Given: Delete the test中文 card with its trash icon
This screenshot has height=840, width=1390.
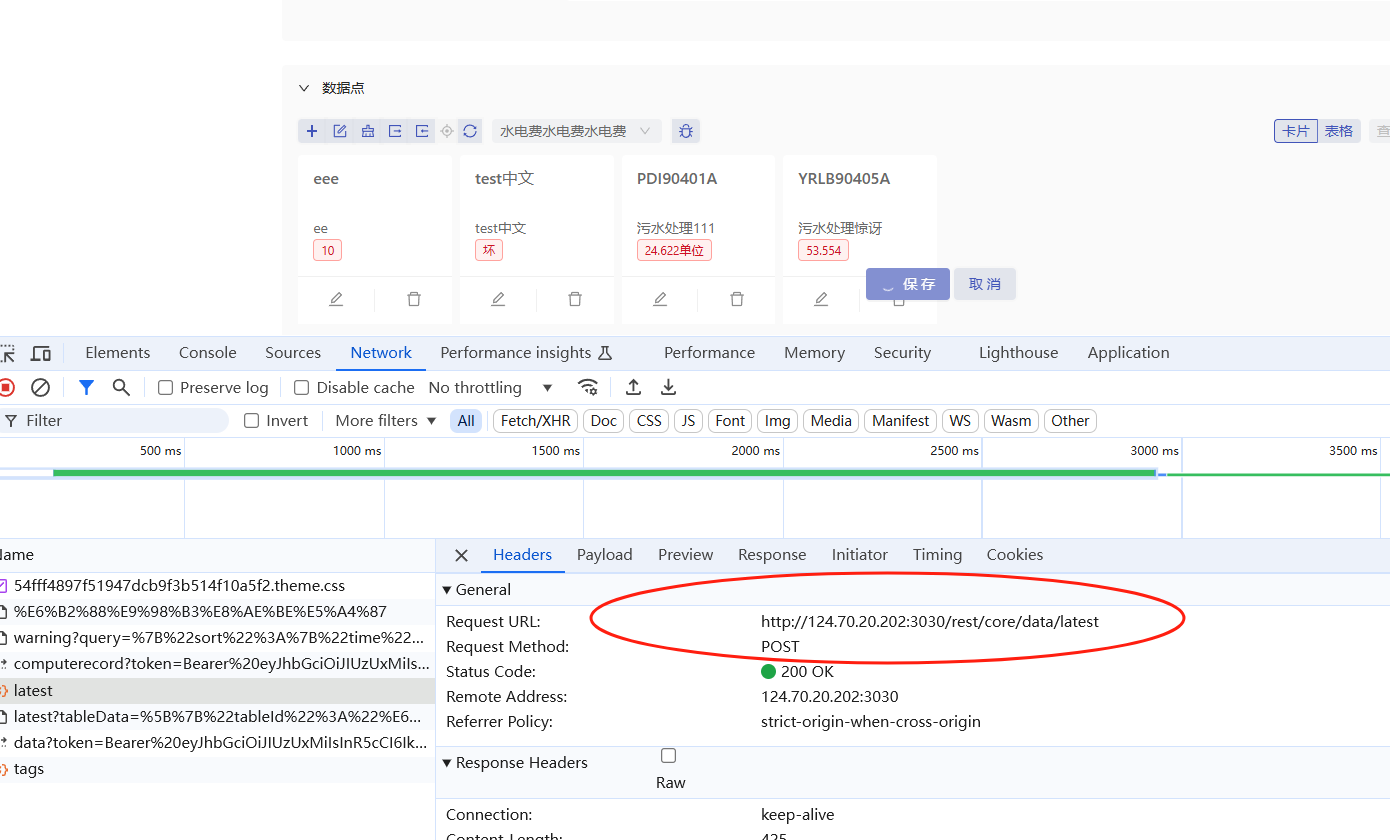Looking at the screenshot, I should [x=575, y=299].
